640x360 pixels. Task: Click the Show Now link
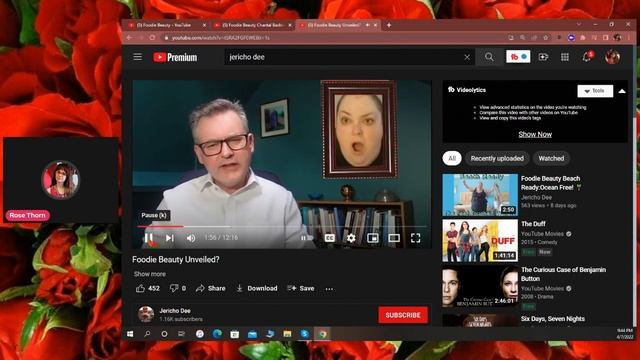point(535,134)
